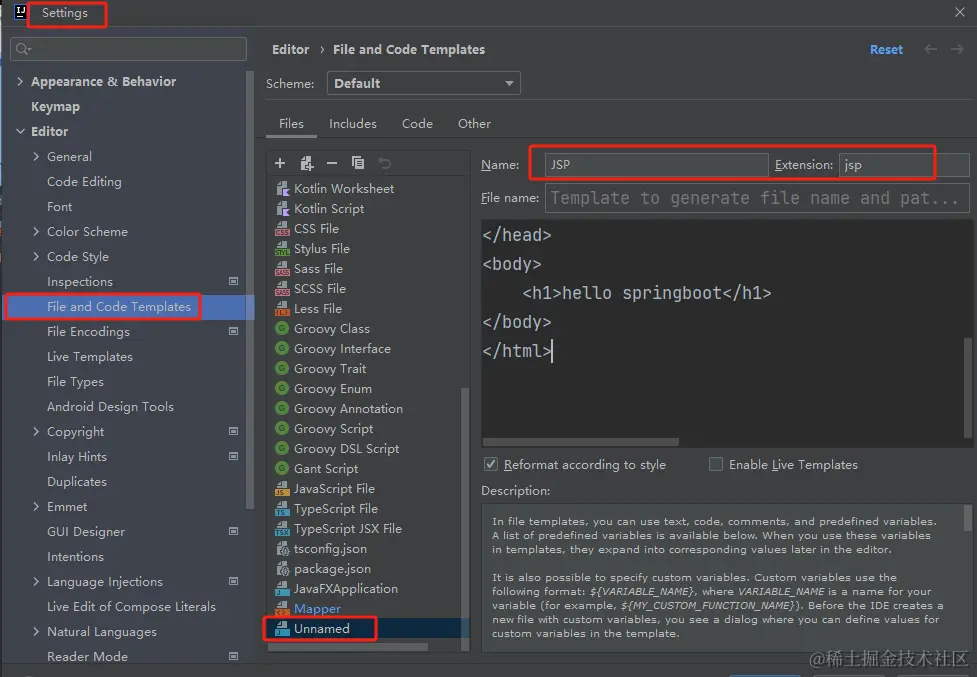Screen dimensions: 977x677
Task: Select the Kotlin Worksheet template icon
Action: 282,189
